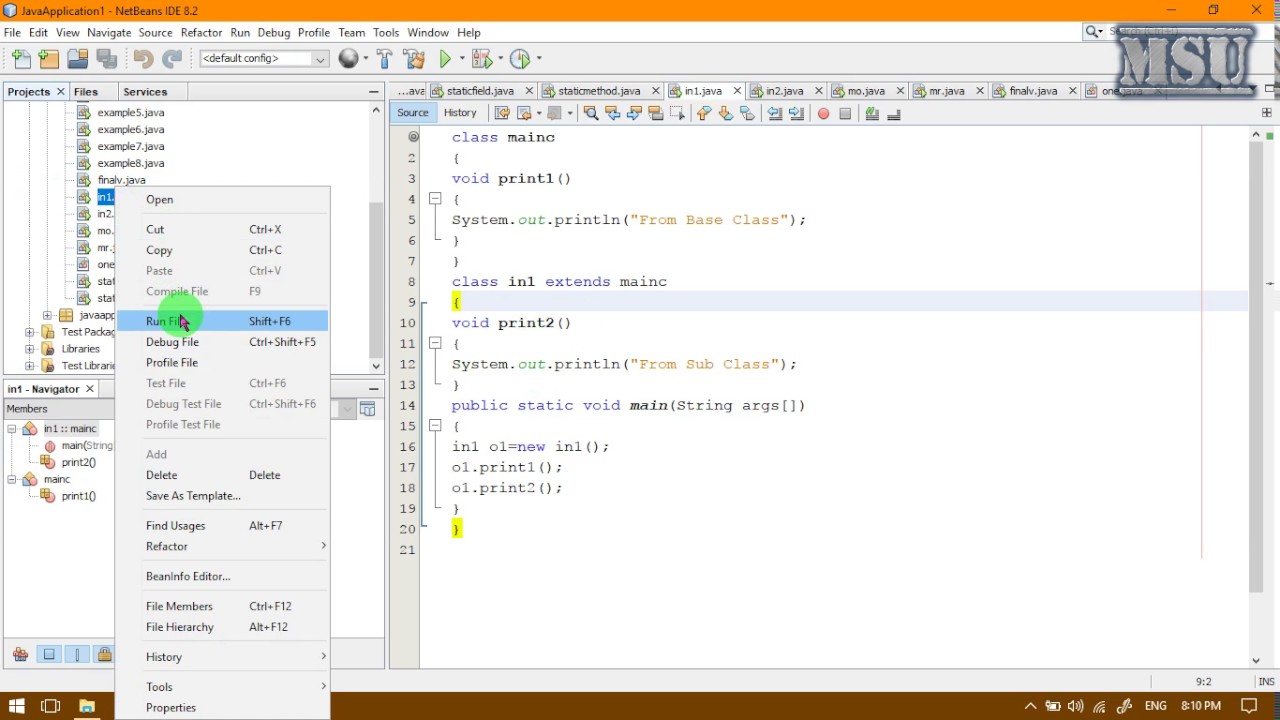Toggle Show Fields filter in Navigator
Image resolution: width=1280 pixels, height=720 pixels.
(48, 654)
